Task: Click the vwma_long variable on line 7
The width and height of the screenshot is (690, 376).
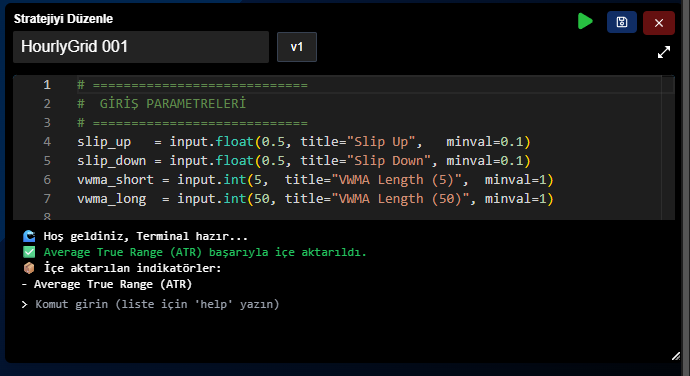Action: 111,199
